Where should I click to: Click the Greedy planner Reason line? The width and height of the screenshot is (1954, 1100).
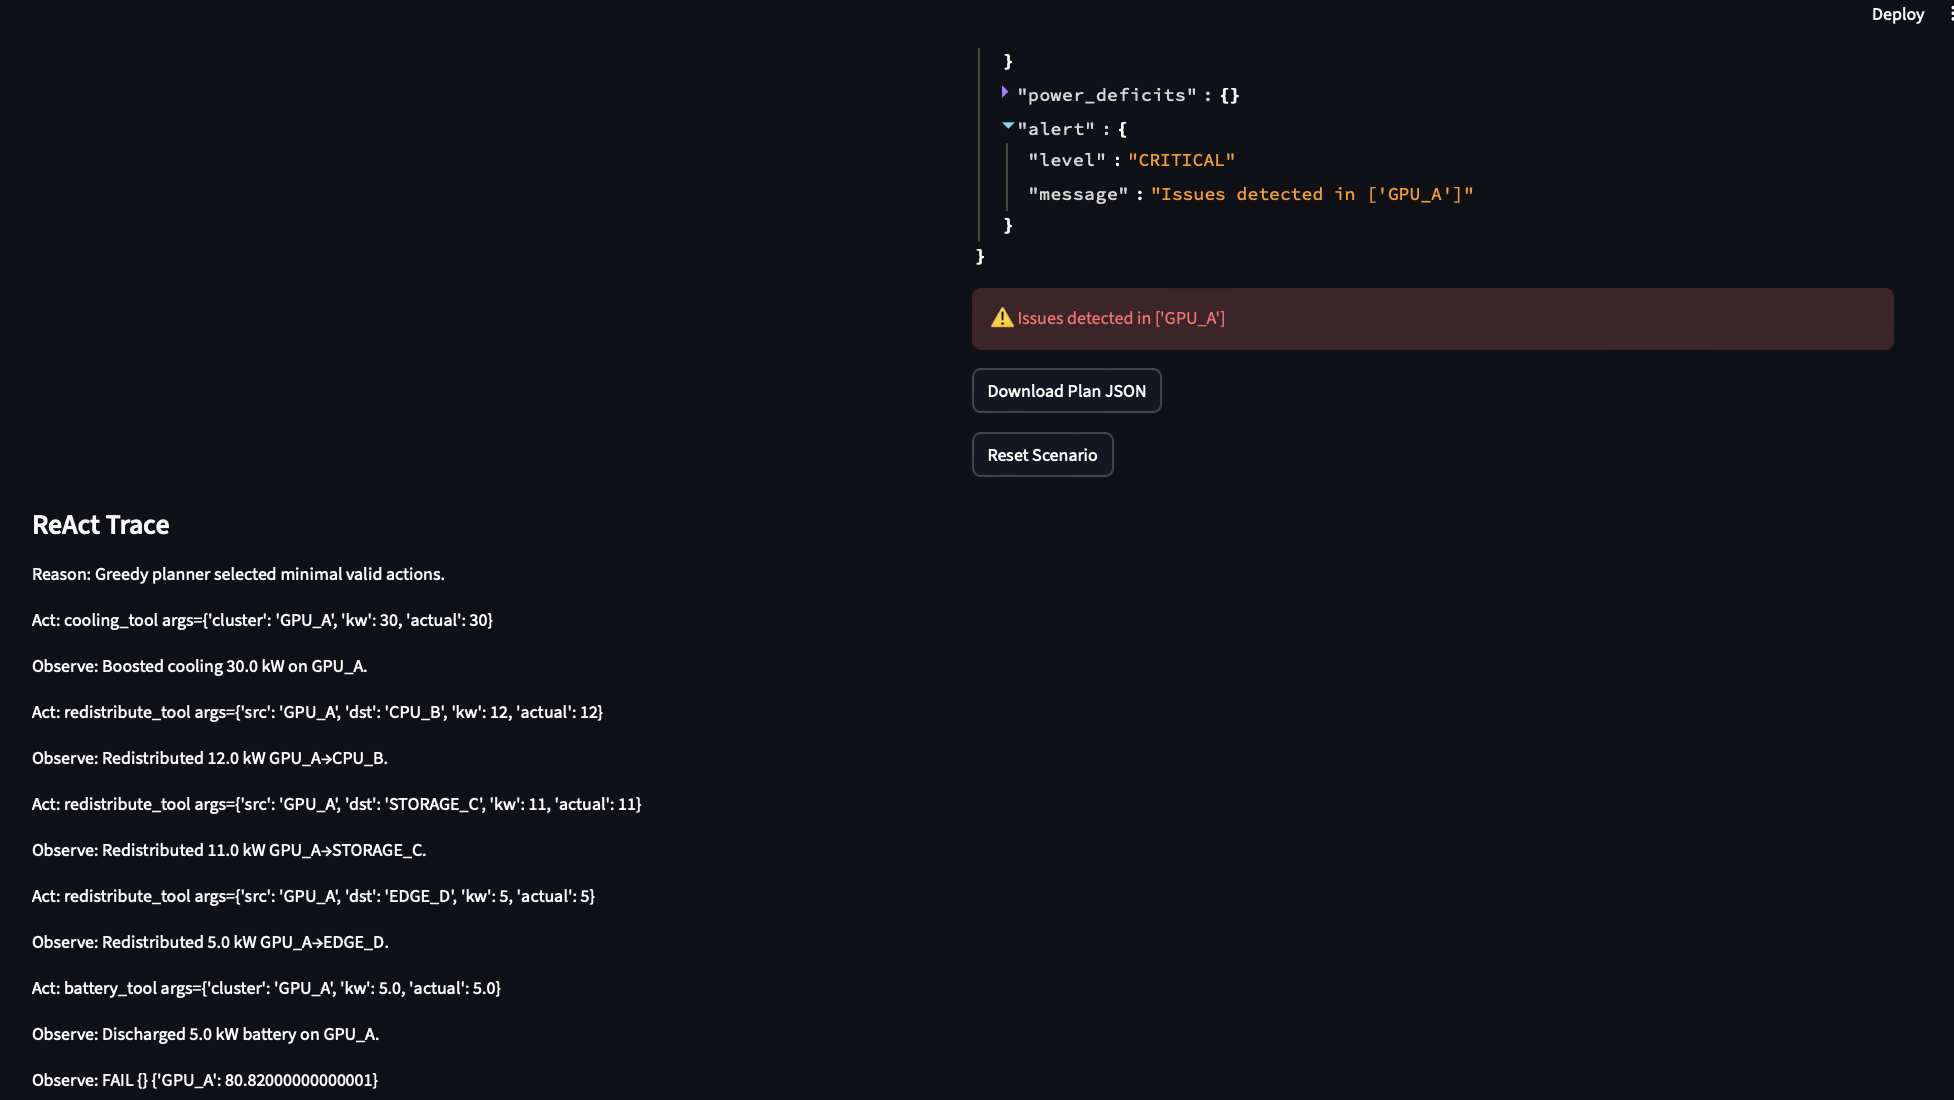(x=238, y=575)
